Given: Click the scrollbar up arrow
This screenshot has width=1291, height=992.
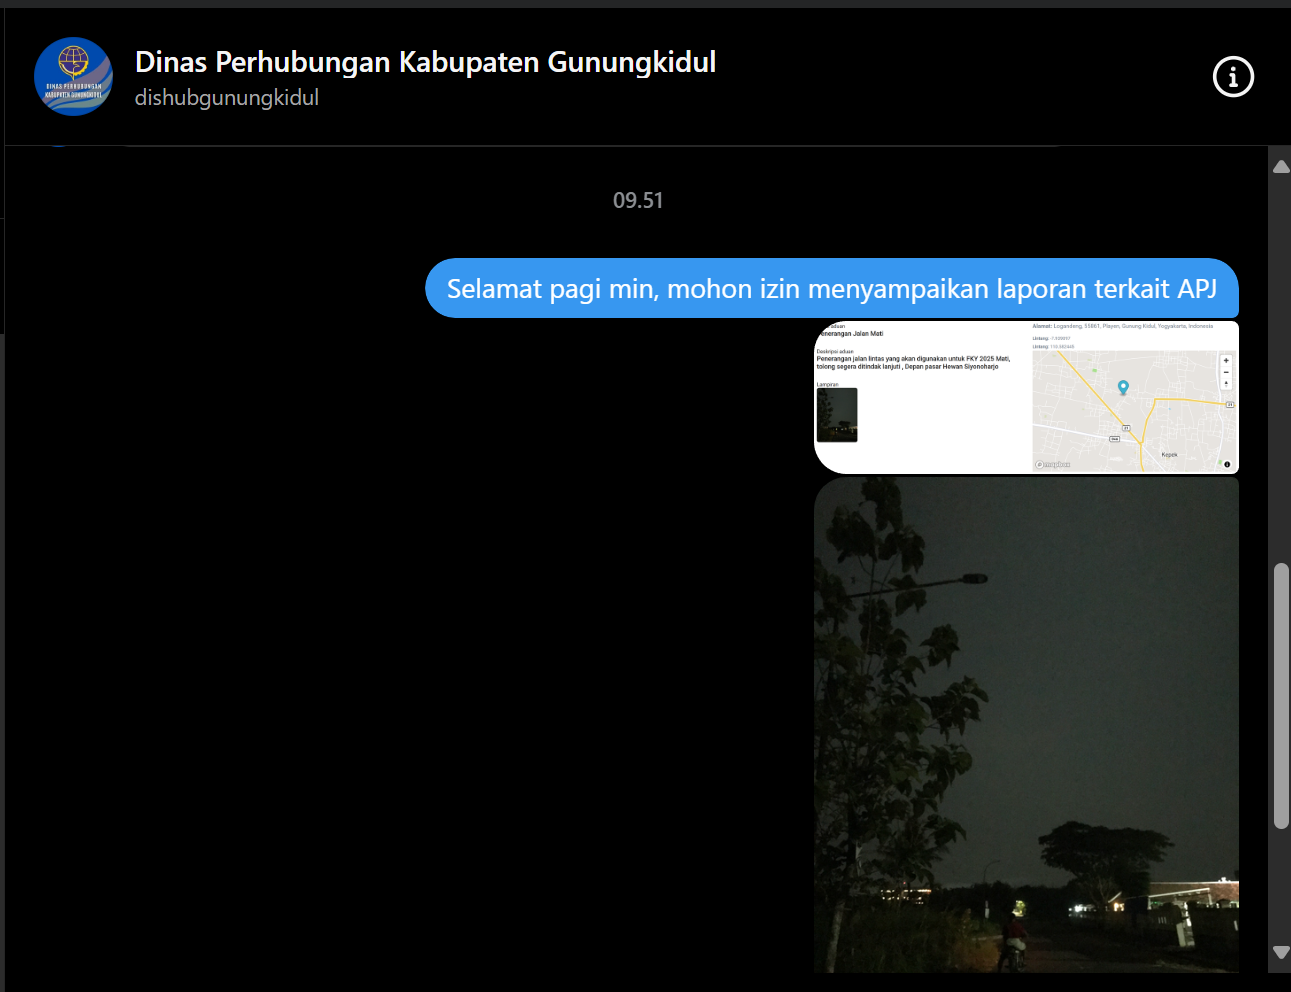Looking at the screenshot, I should pyautogui.click(x=1281, y=167).
